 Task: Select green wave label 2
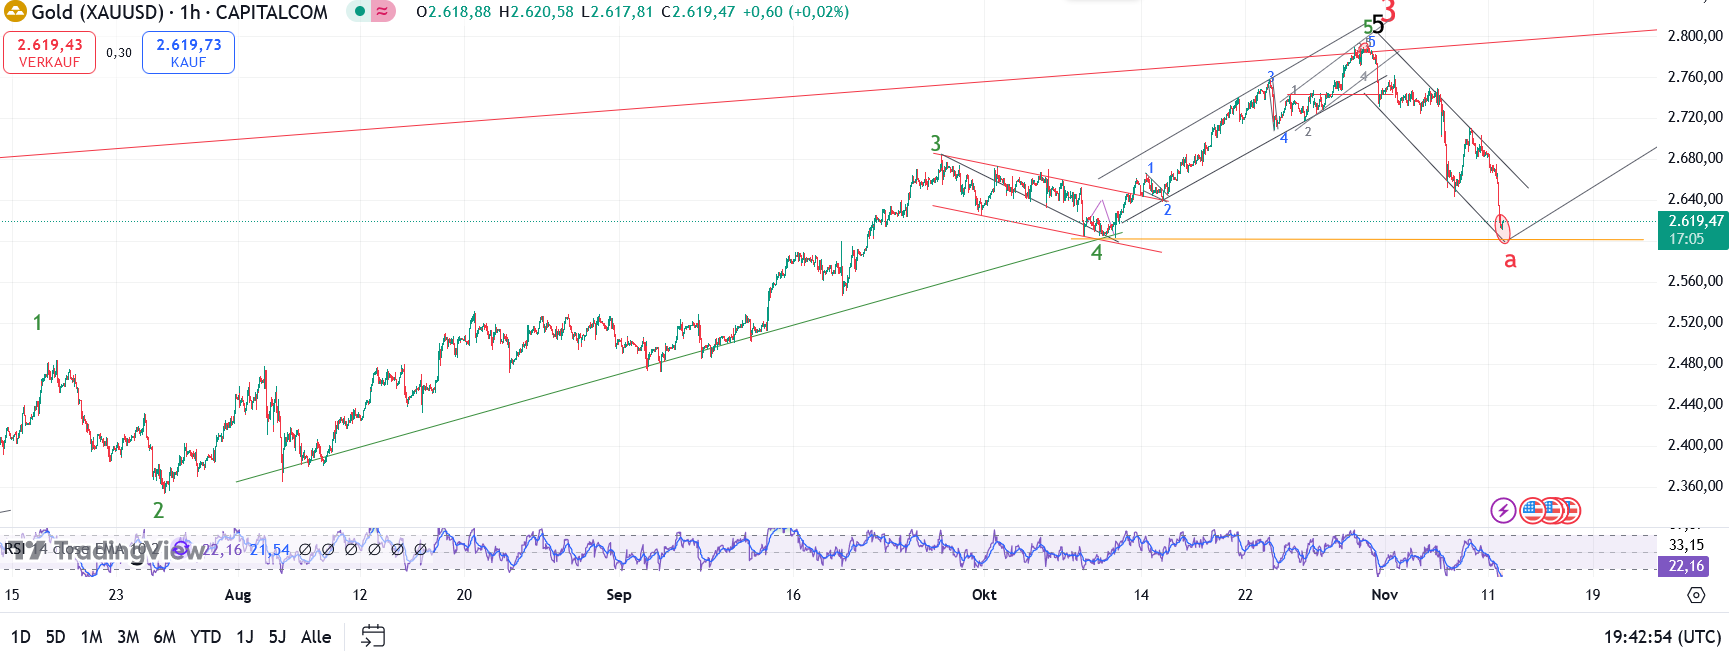(x=158, y=510)
